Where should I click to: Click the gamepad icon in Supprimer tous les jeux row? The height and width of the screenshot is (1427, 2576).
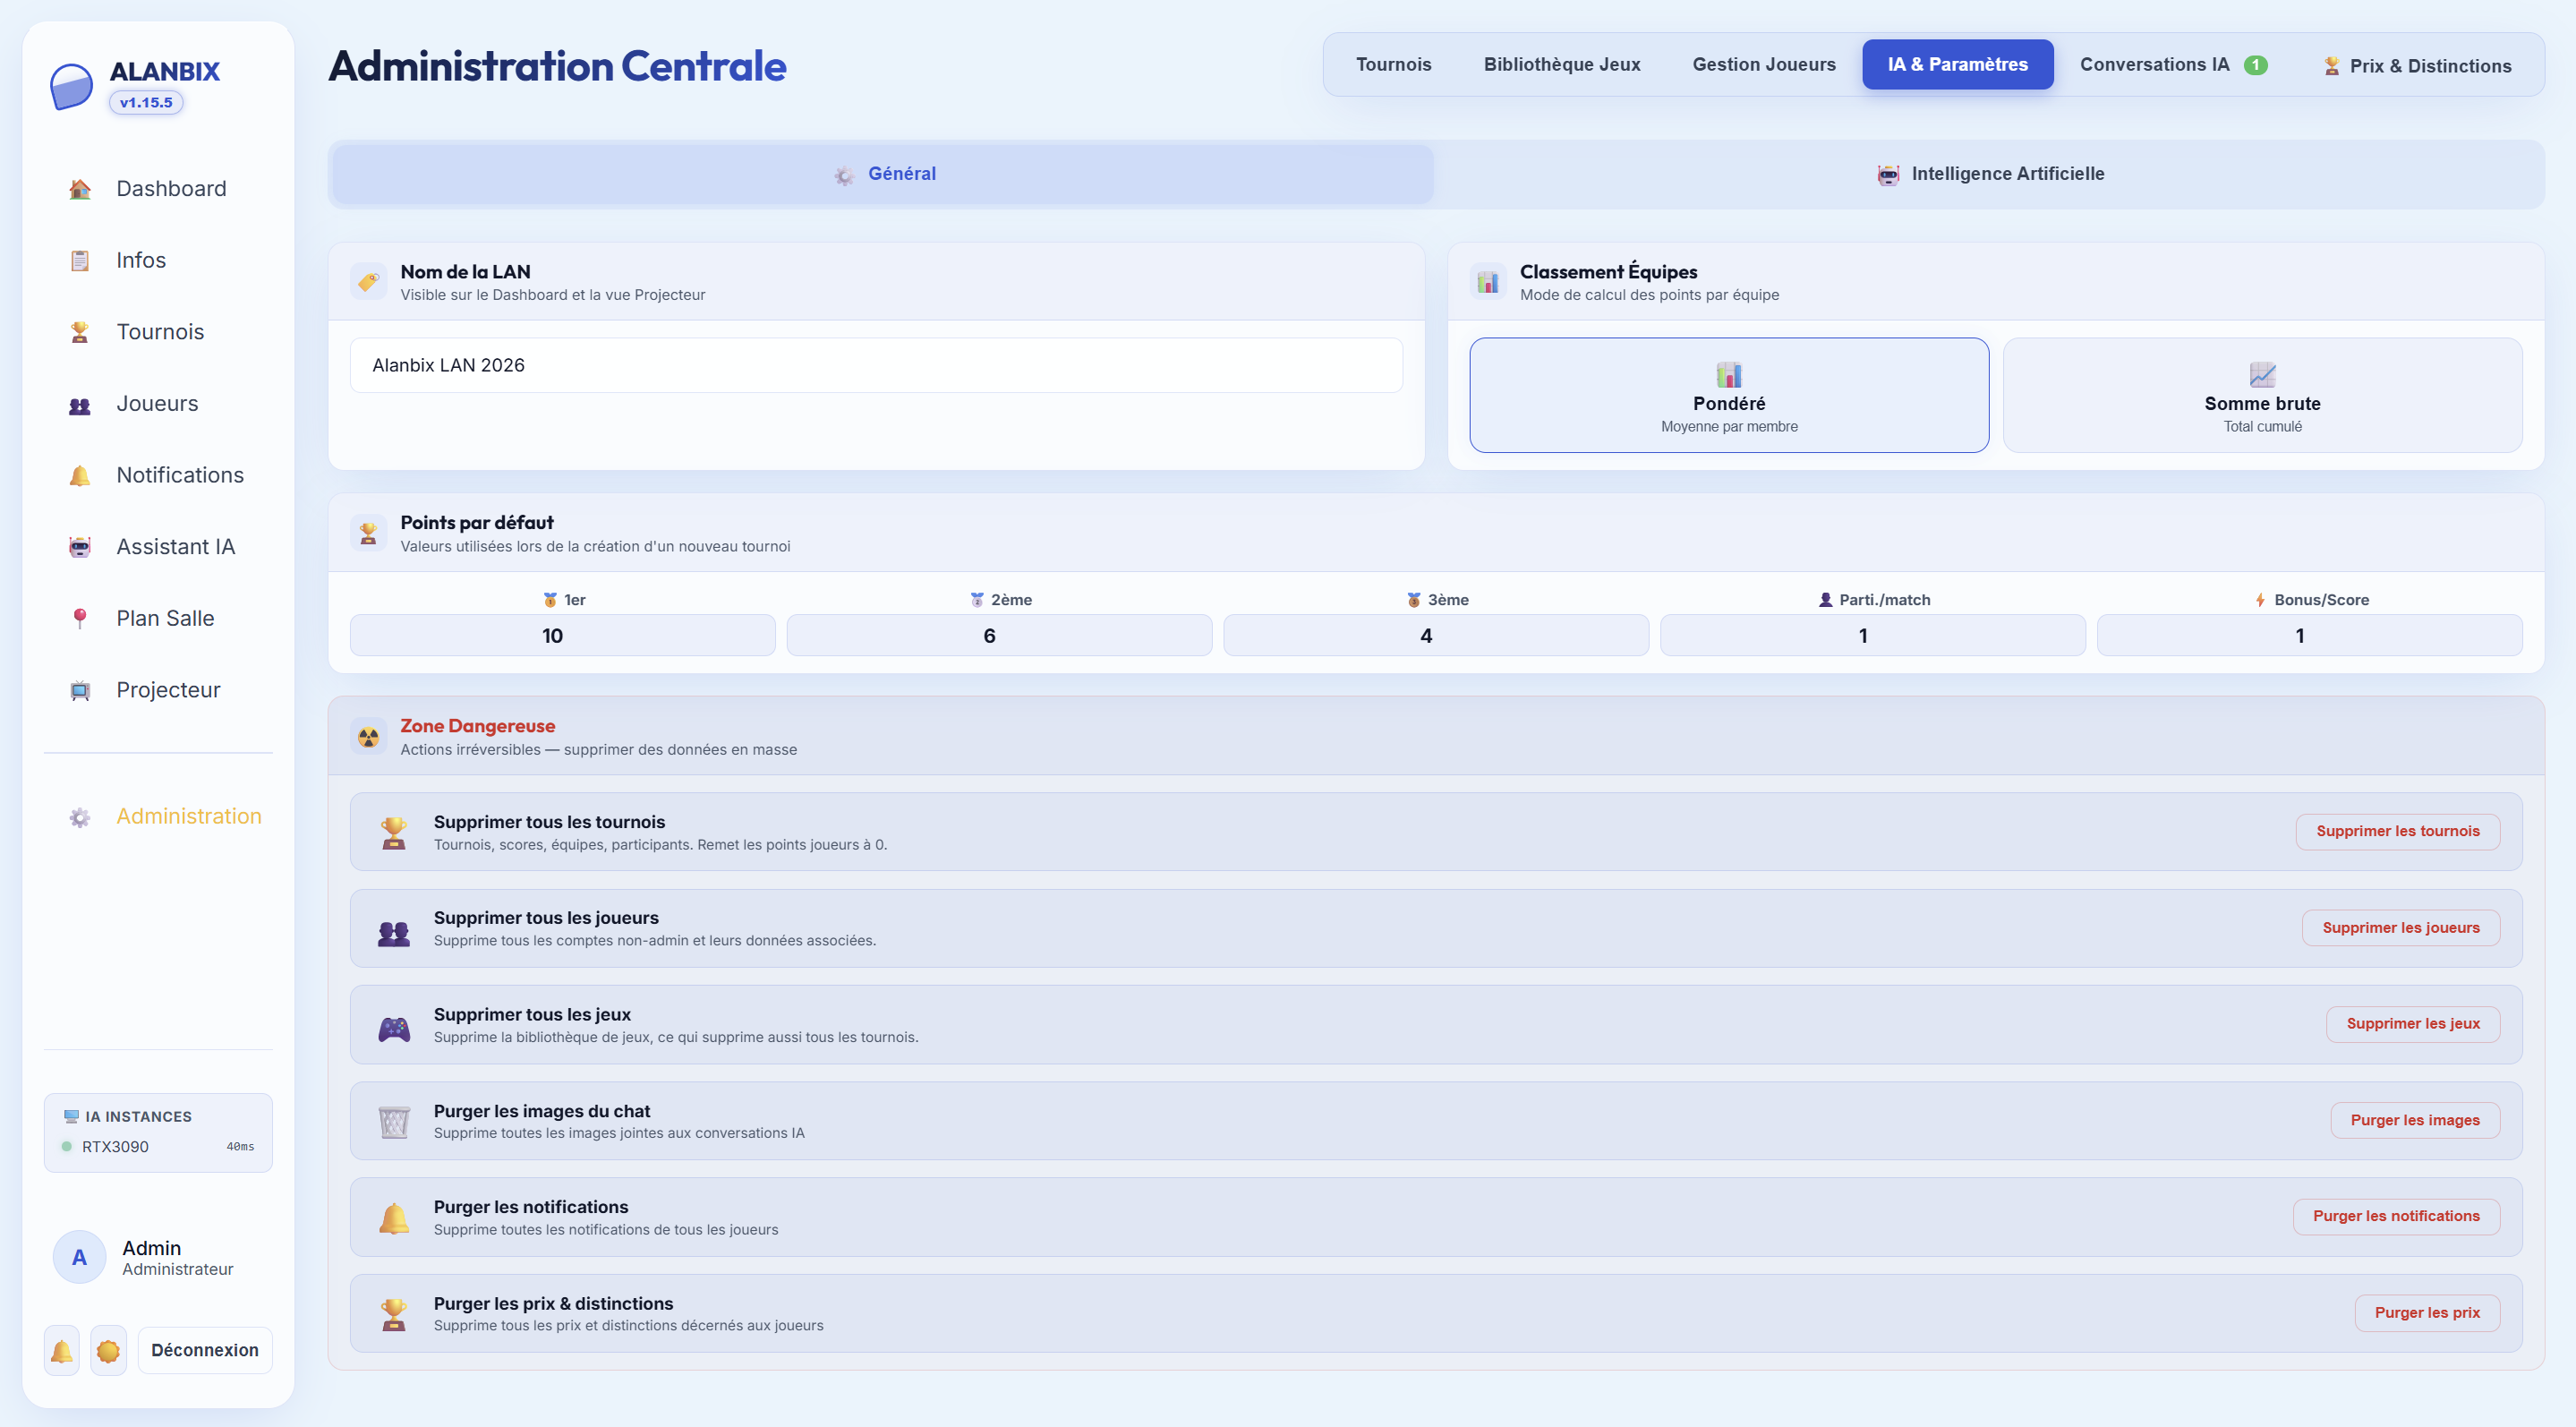(394, 1028)
